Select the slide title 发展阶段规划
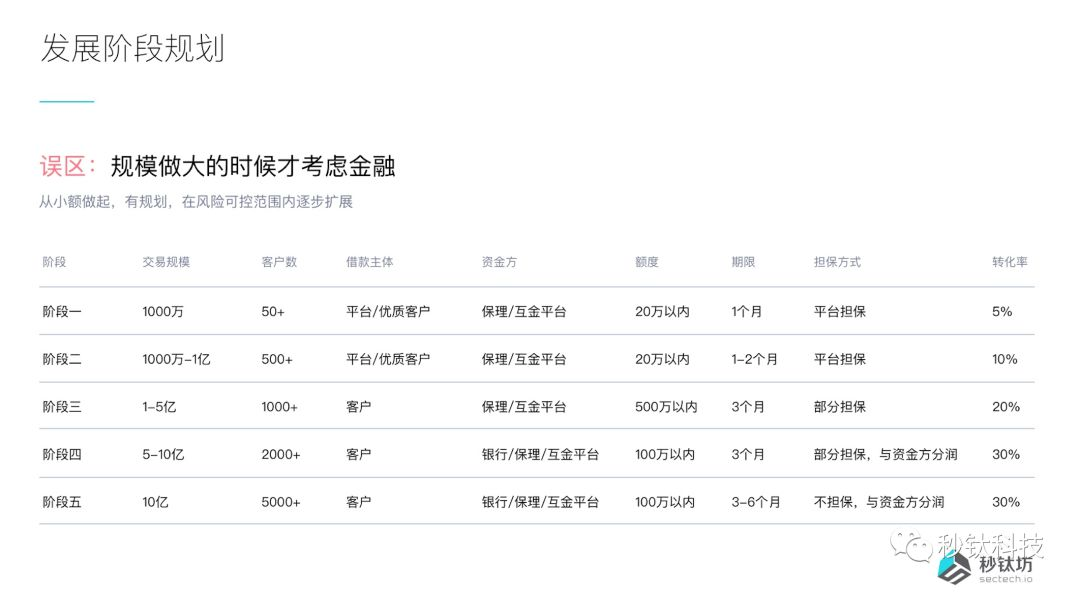1080x594 pixels. point(132,48)
